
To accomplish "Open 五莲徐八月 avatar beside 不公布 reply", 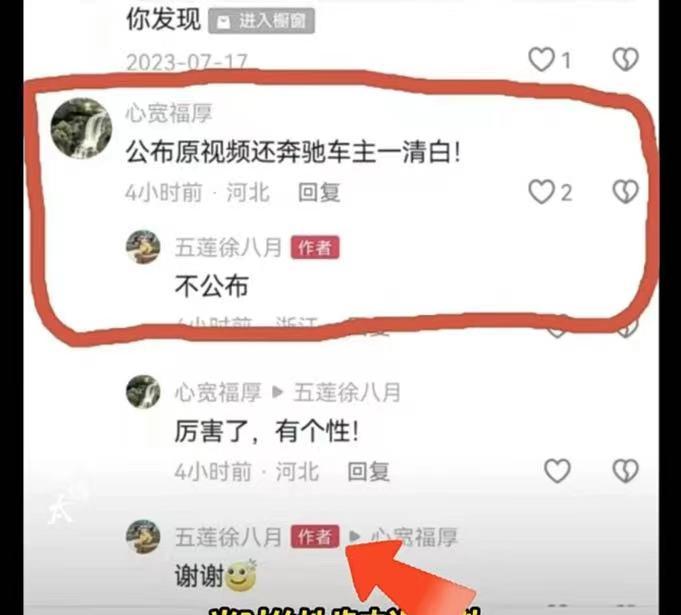I will coord(143,247).
